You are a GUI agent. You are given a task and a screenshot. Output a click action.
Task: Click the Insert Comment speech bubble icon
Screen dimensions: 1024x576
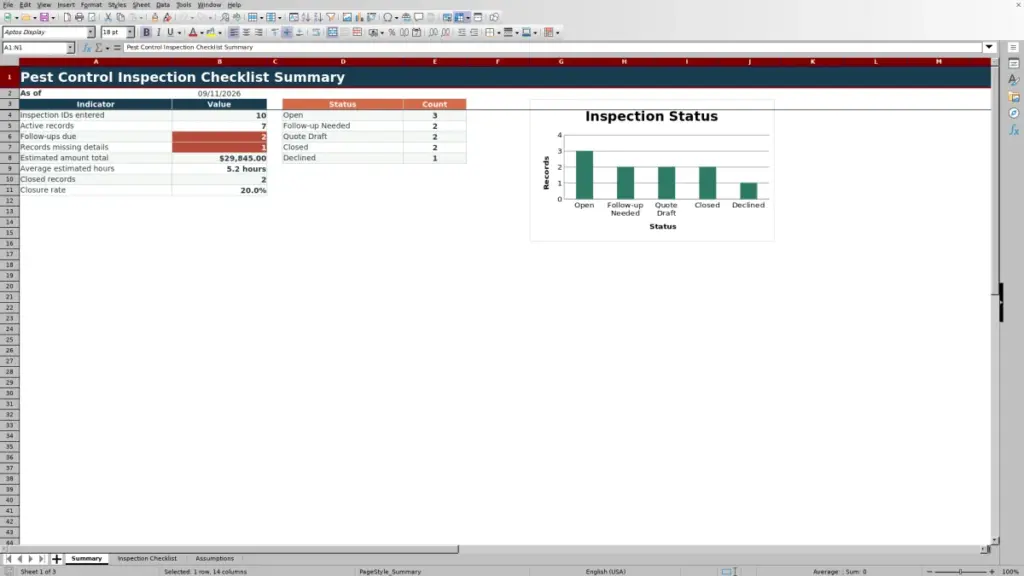point(419,17)
